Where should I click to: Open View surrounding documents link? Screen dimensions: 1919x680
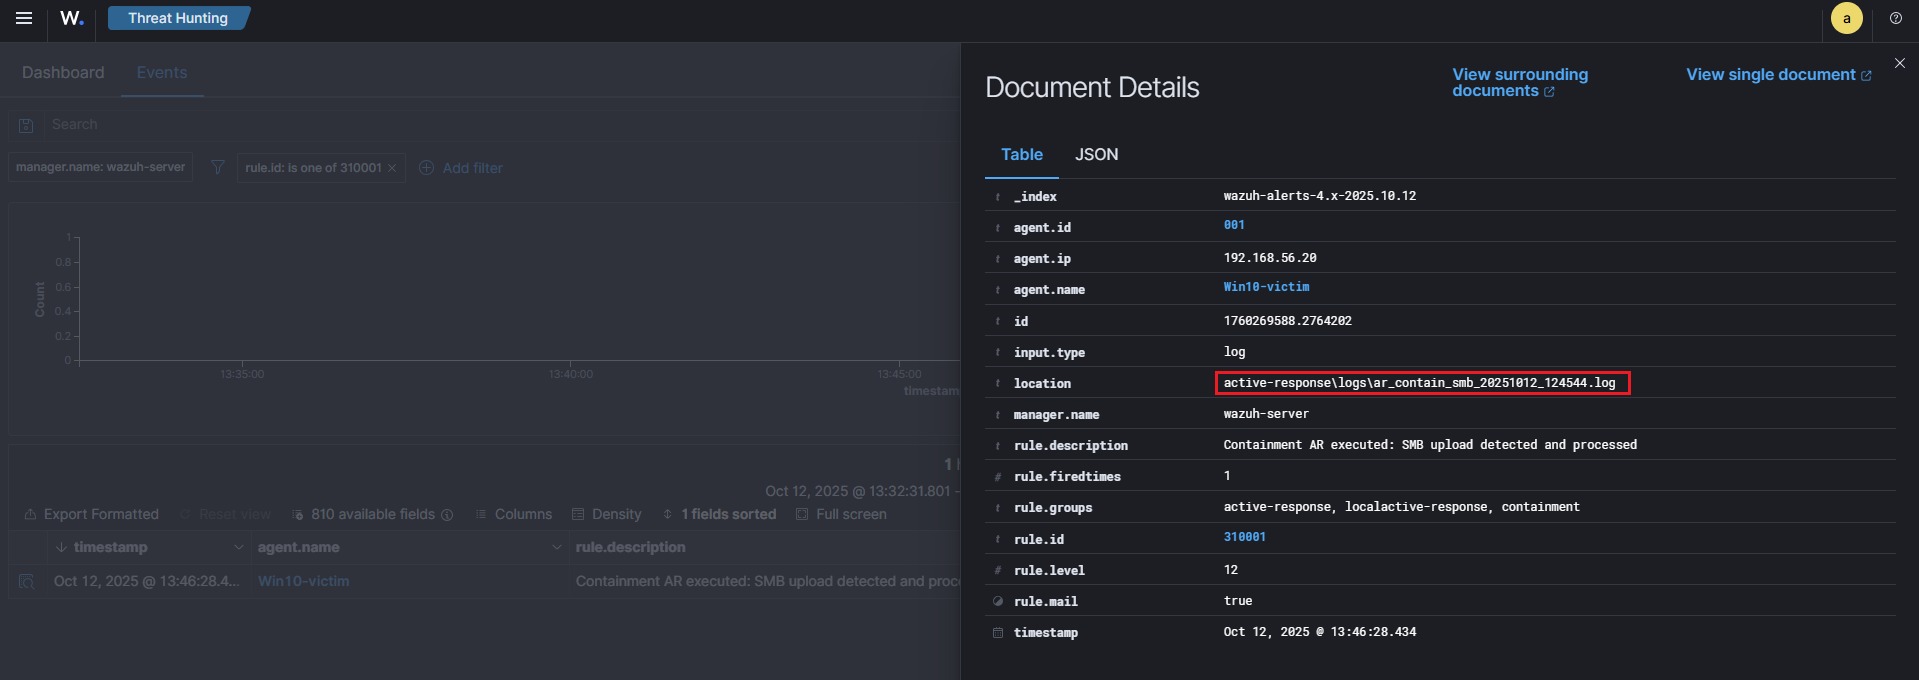point(1519,82)
